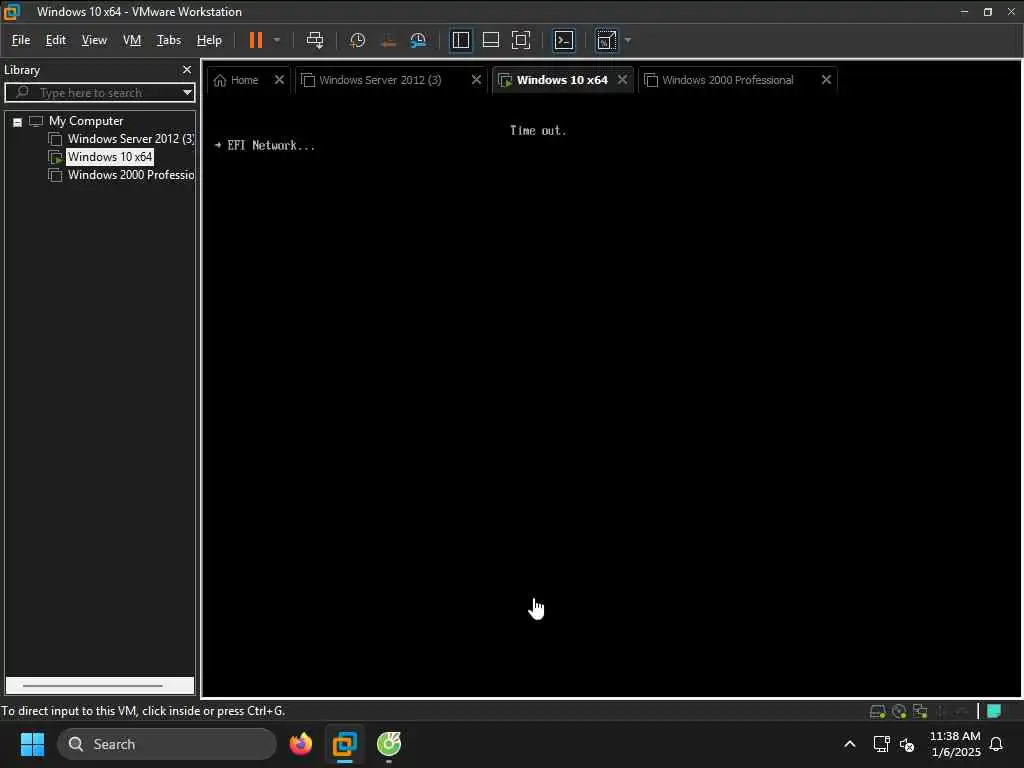Open the green taskbar app icon
The image size is (1024, 768).
point(389,744)
